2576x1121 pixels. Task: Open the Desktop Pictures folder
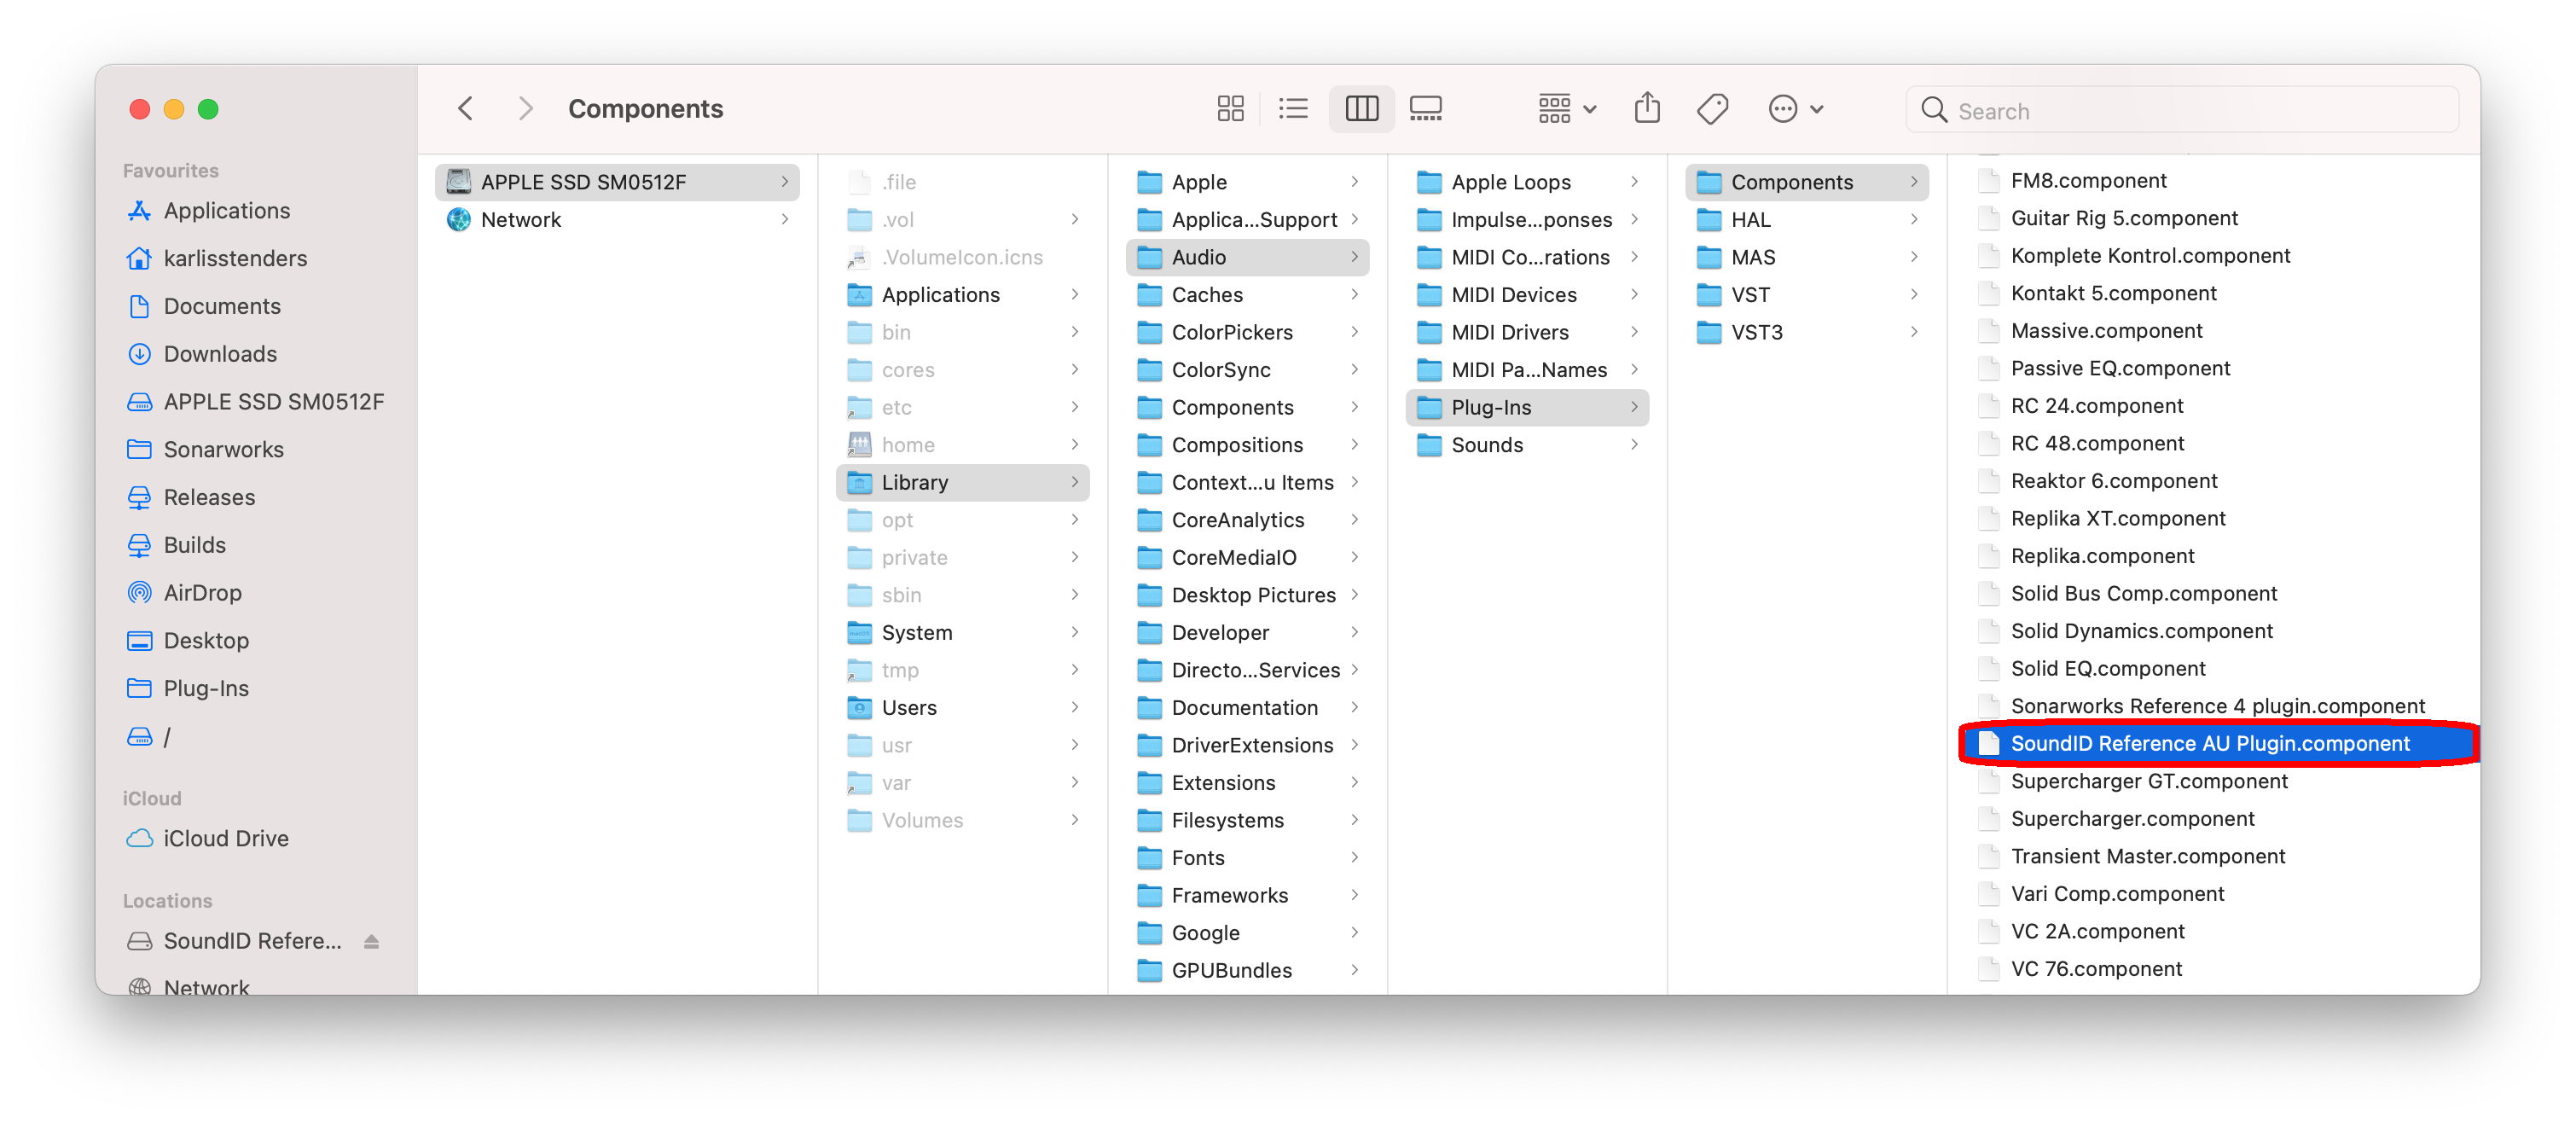(1247, 595)
